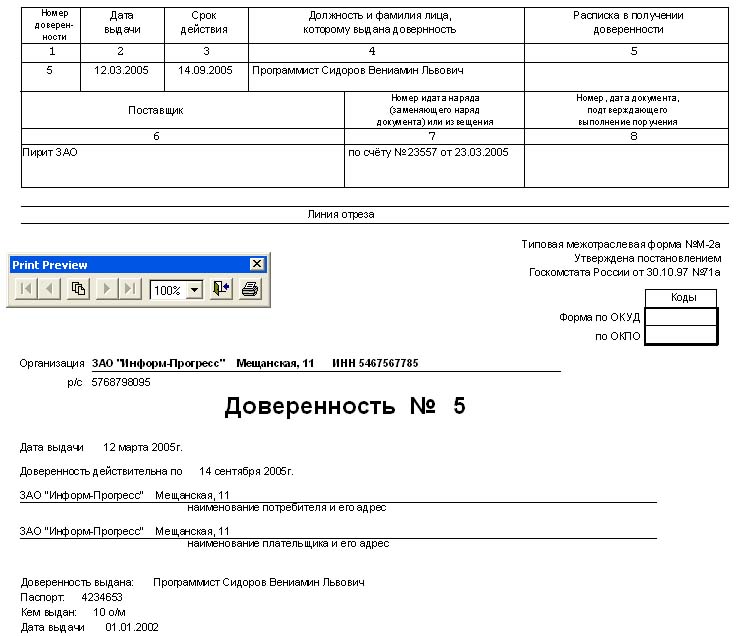
Task: Click 'Кем выдан' value '10 о/м'
Action: 109,612
